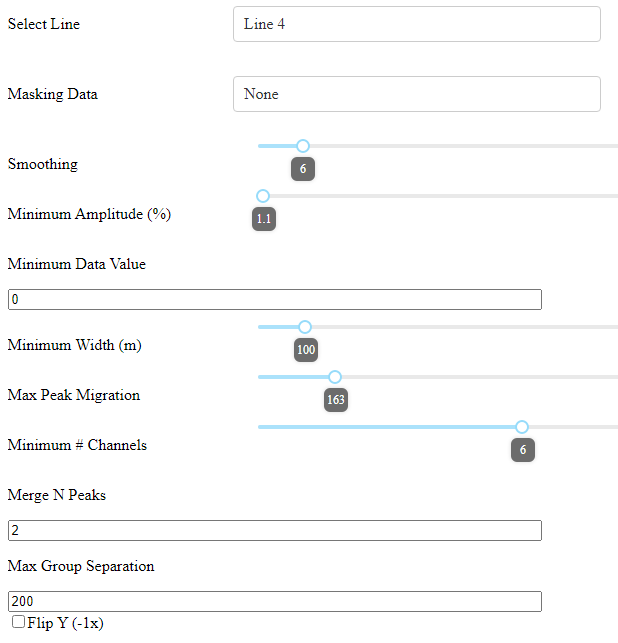Click the Max Peak Migration slider handle

tap(335, 377)
